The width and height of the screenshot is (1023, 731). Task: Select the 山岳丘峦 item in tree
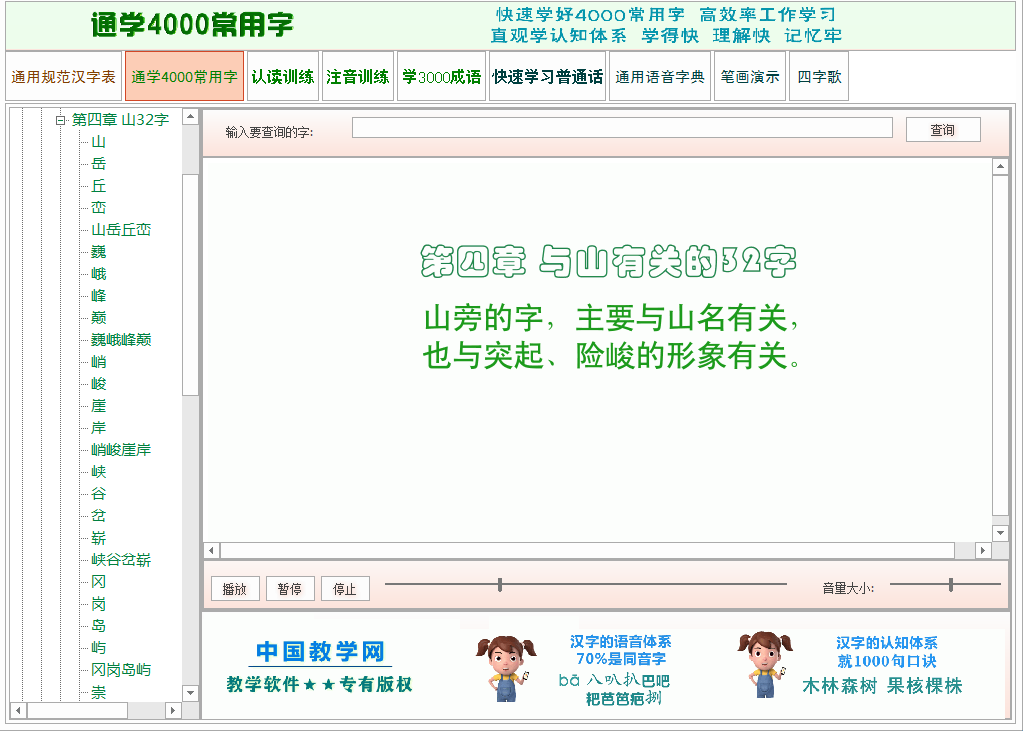pos(121,230)
